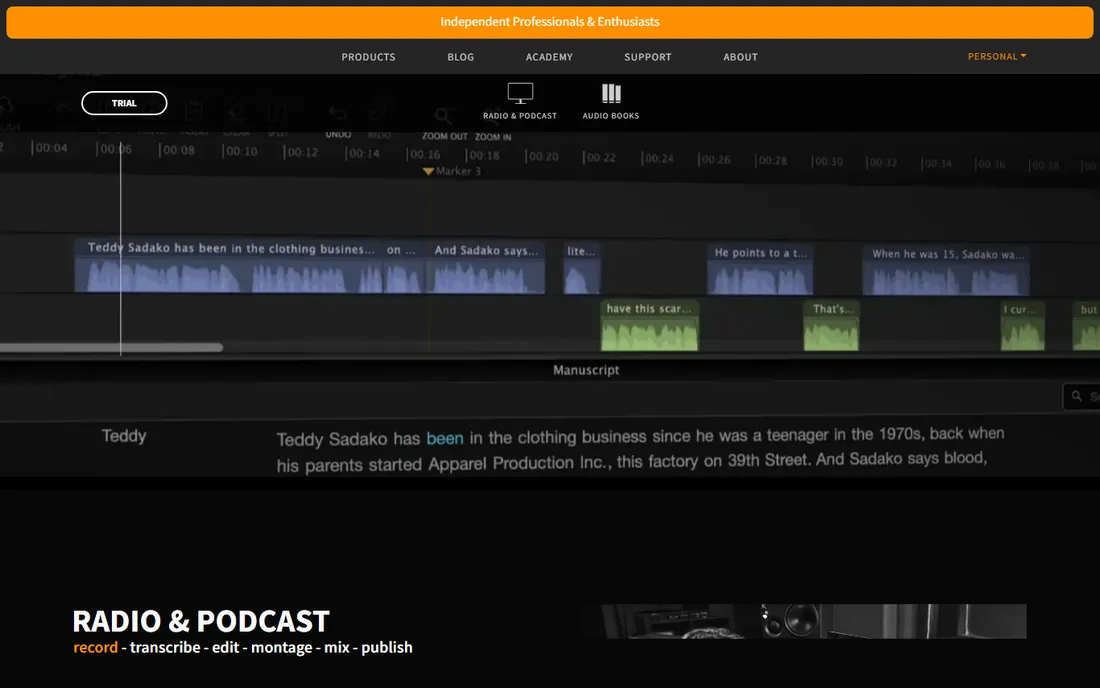Screen dimensions: 1100x688
Task: Select the green 'I cur...' clip
Action: 1023,325
